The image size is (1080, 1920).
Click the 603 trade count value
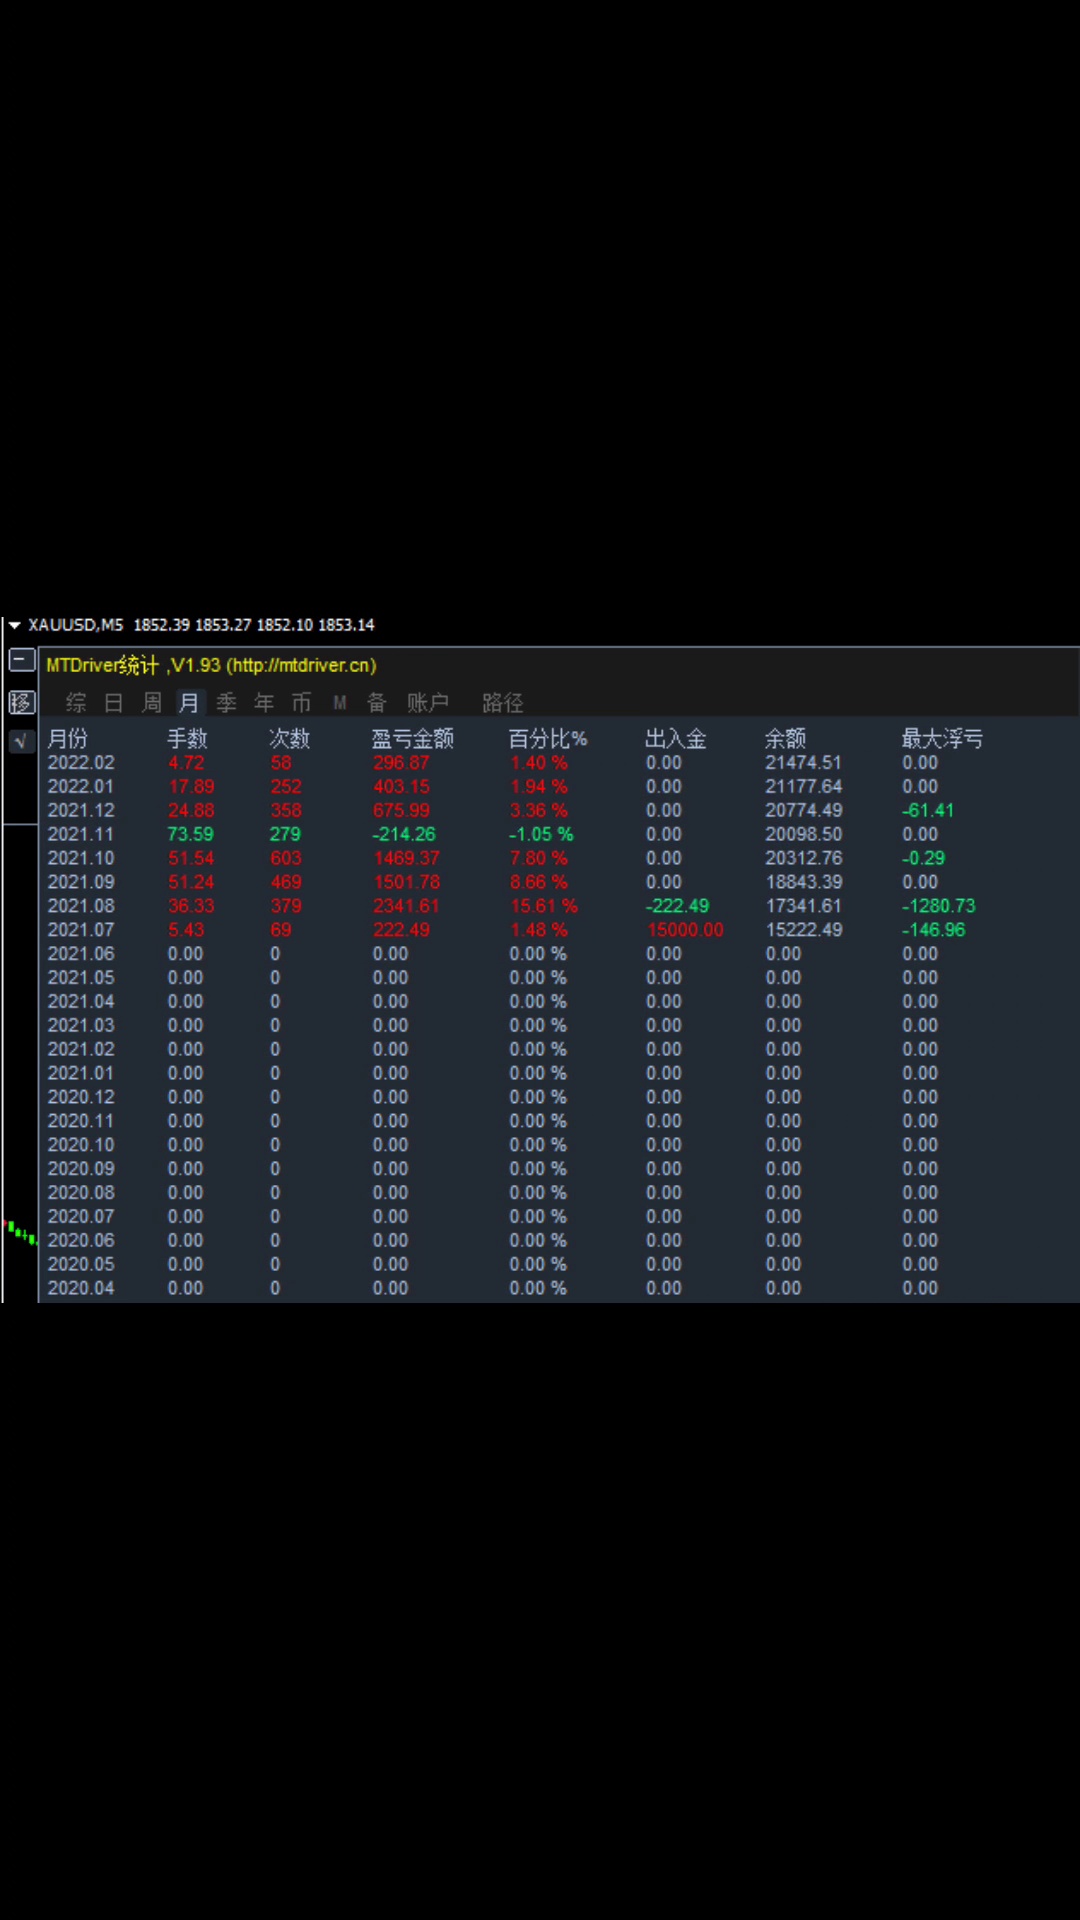pyautogui.click(x=286, y=858)
